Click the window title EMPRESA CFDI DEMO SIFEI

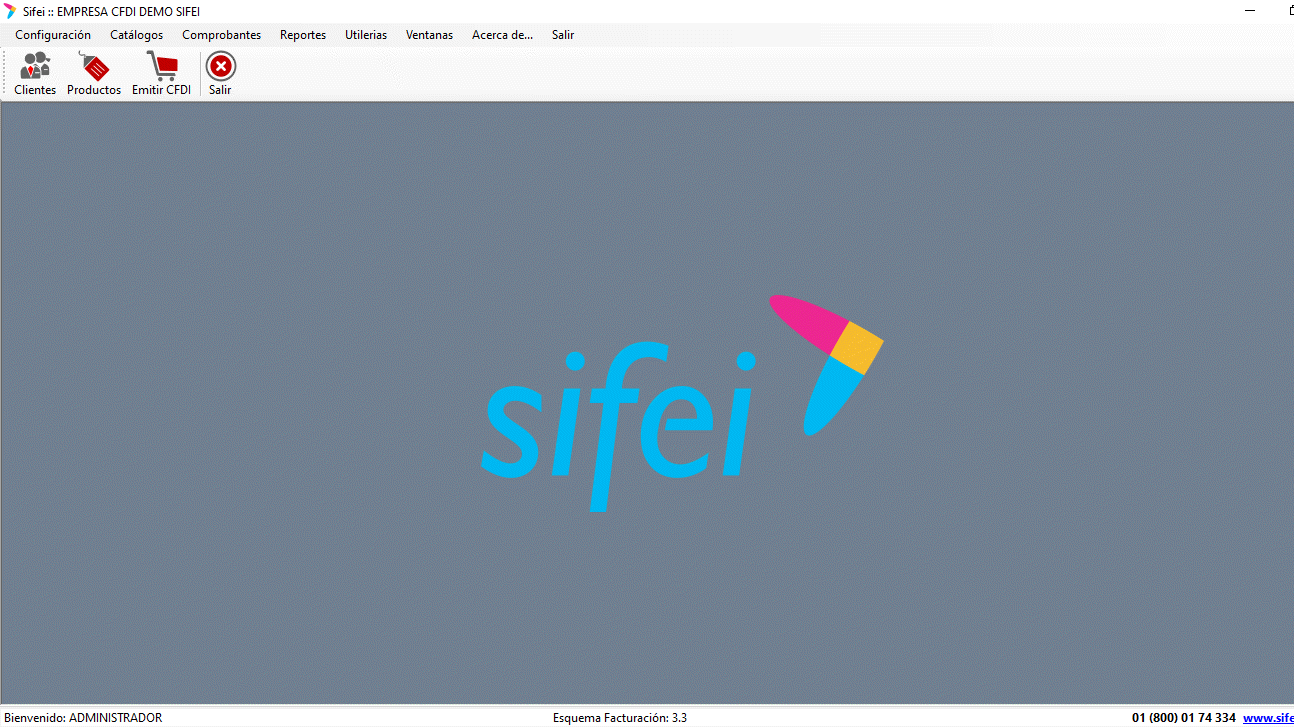click(129, 11)
